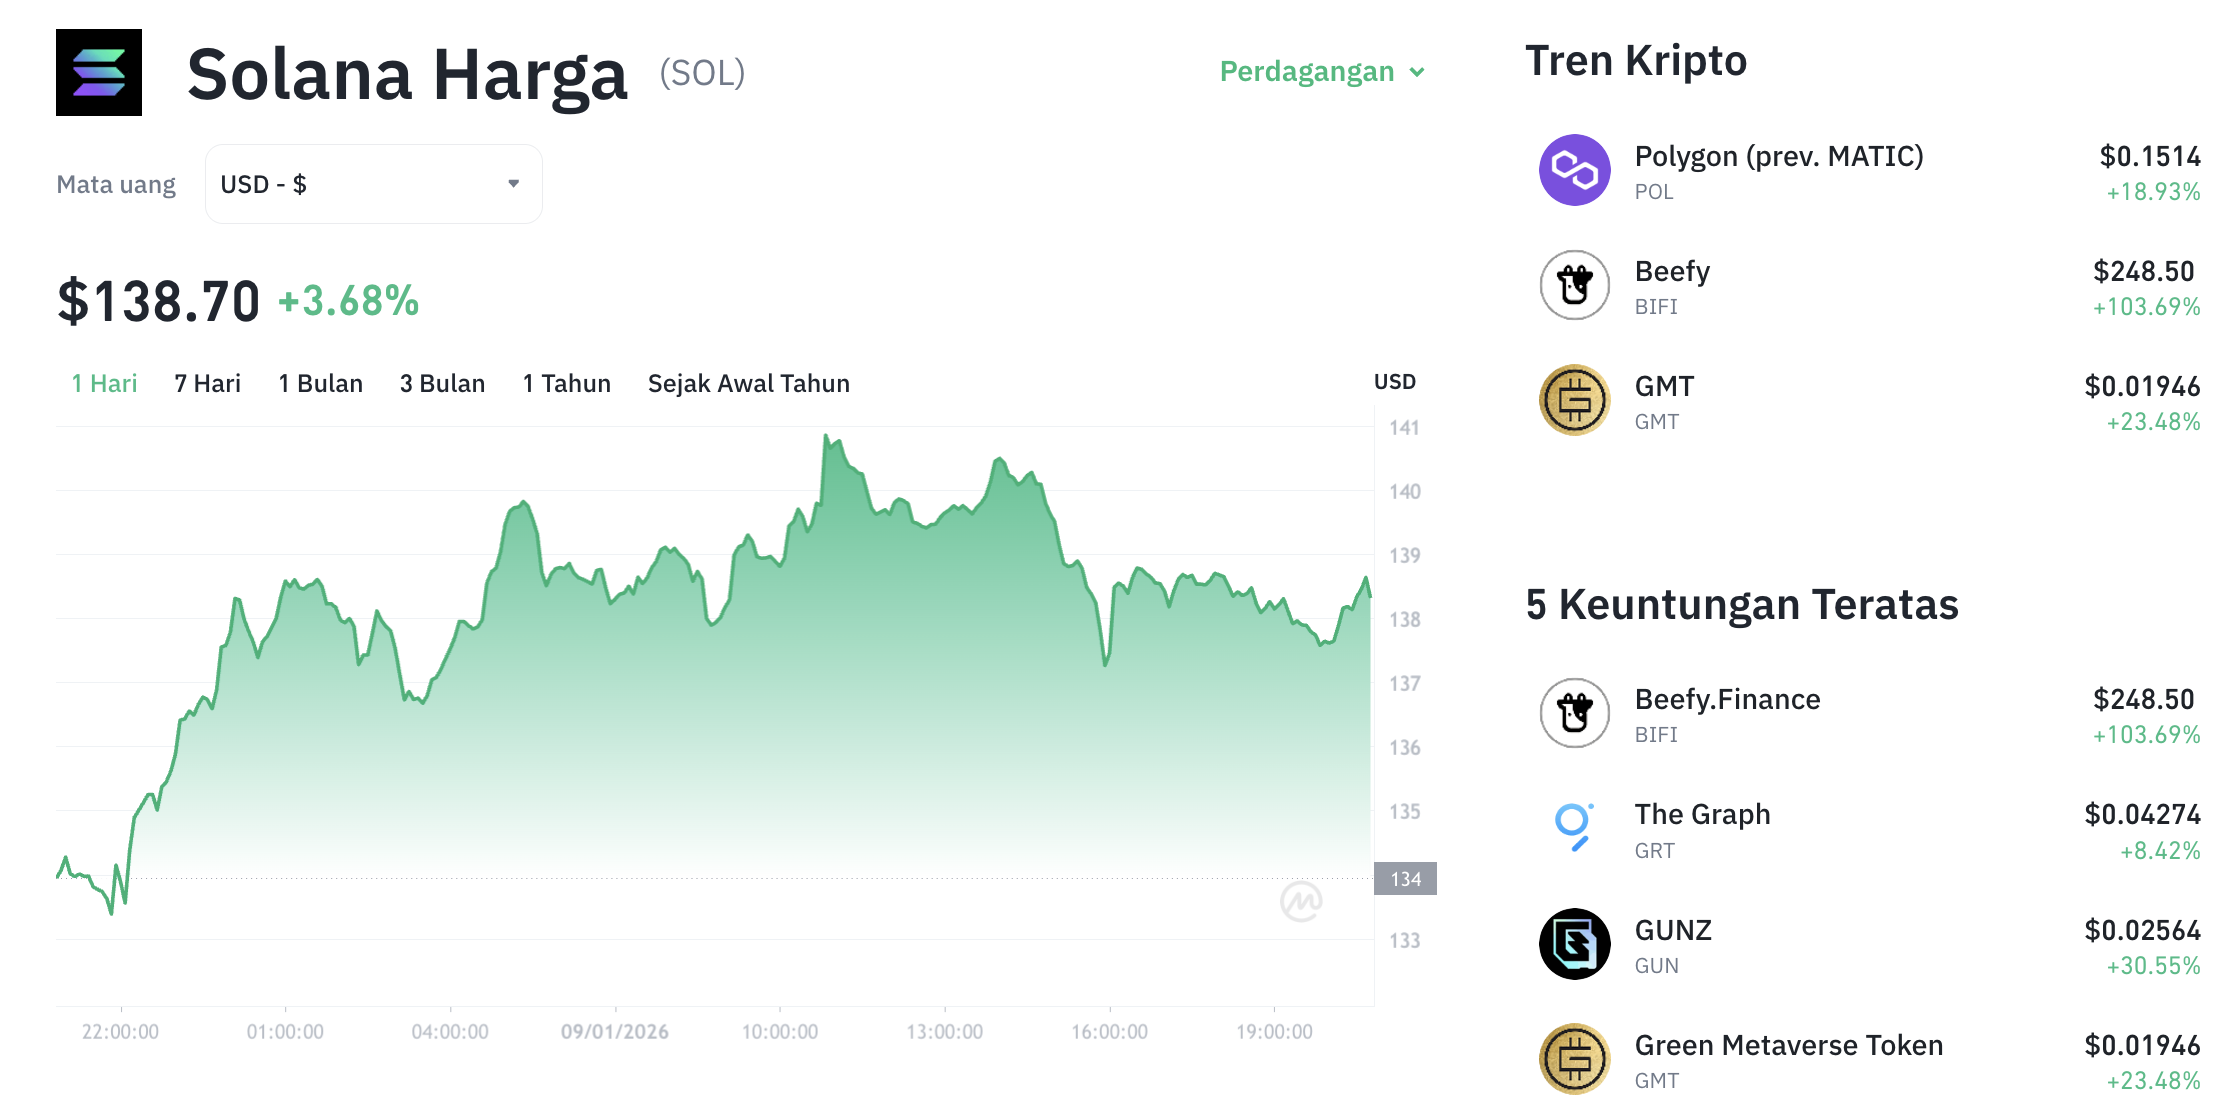Click the chevron next to USD - $
Screen dimensions: 2218x1106
pyautogui.click(x=513, y=183)
